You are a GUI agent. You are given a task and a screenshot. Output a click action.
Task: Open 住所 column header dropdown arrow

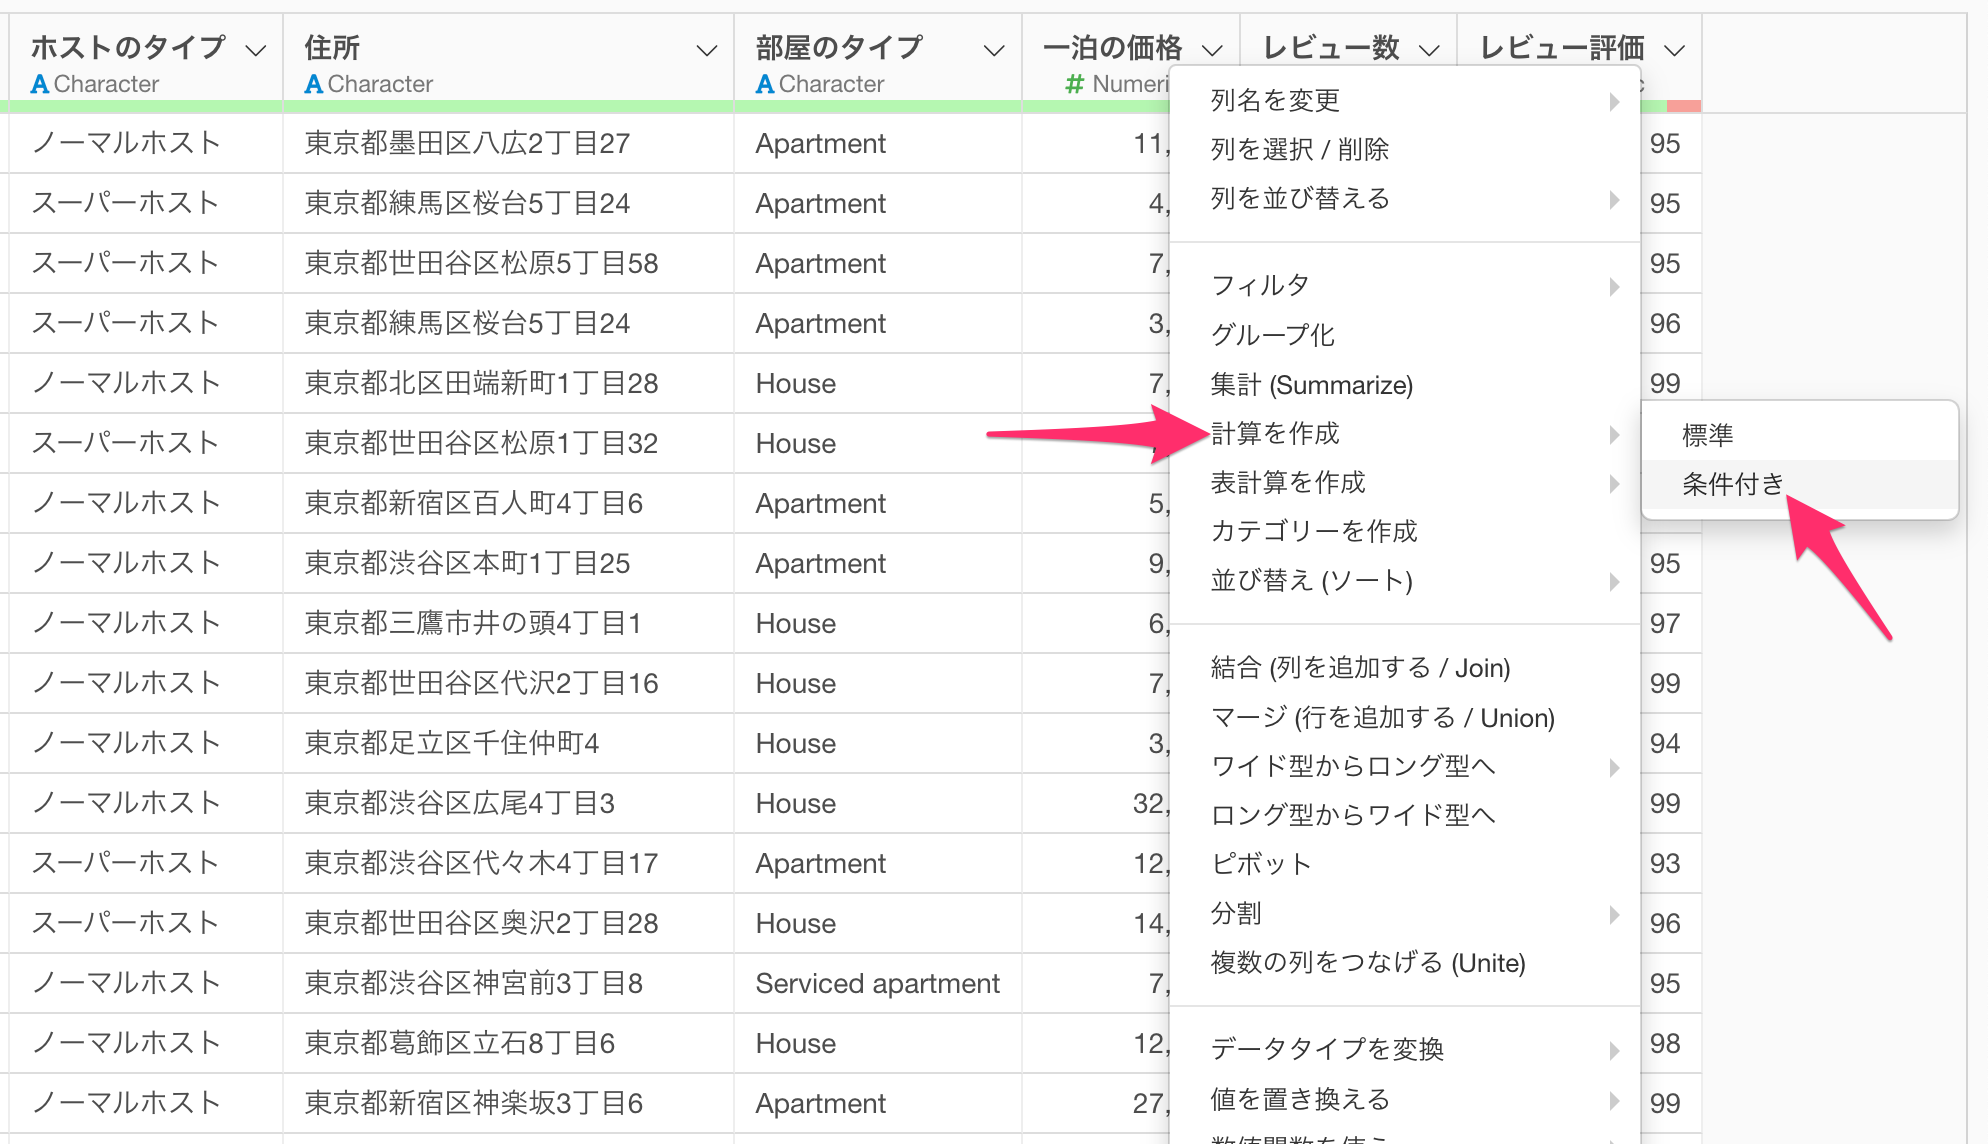click(706, 50)
